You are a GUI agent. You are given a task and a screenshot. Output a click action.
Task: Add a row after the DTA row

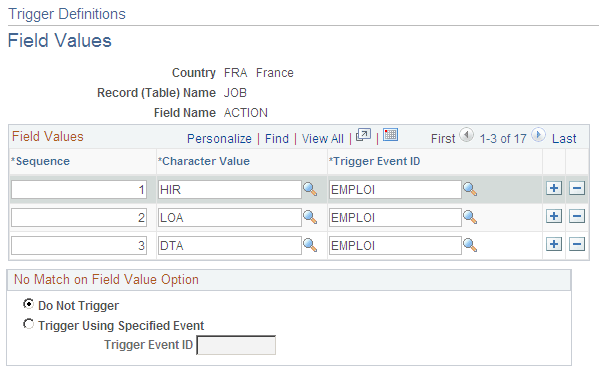click(x=554, y=244)
